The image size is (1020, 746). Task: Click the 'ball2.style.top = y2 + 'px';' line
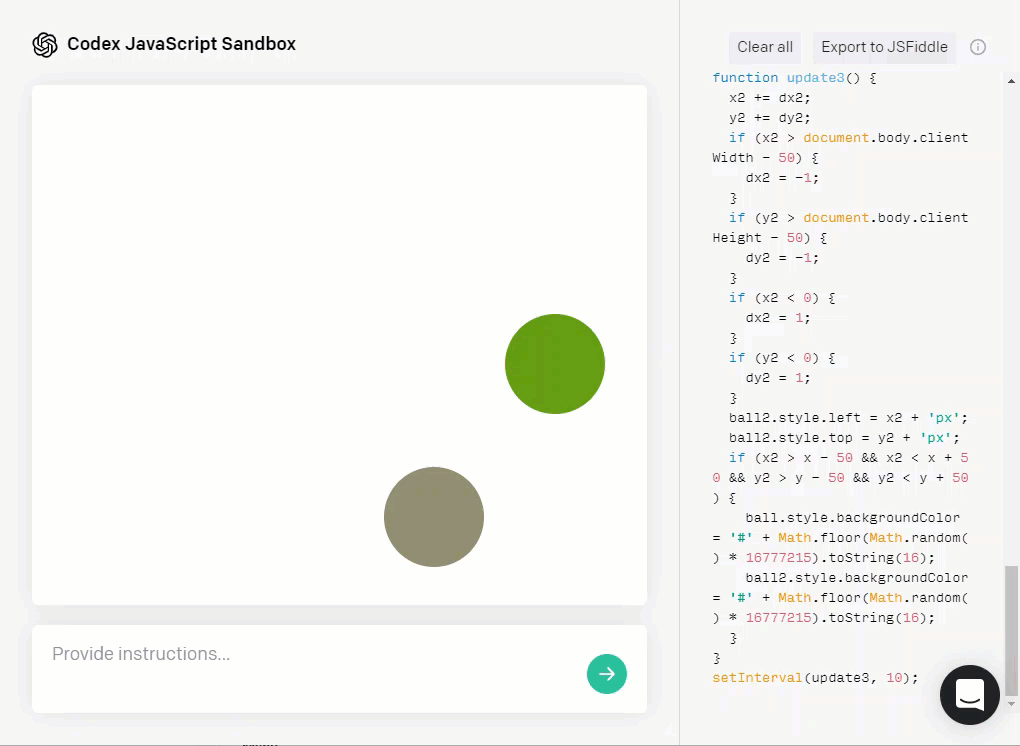(x=844, y=438)
